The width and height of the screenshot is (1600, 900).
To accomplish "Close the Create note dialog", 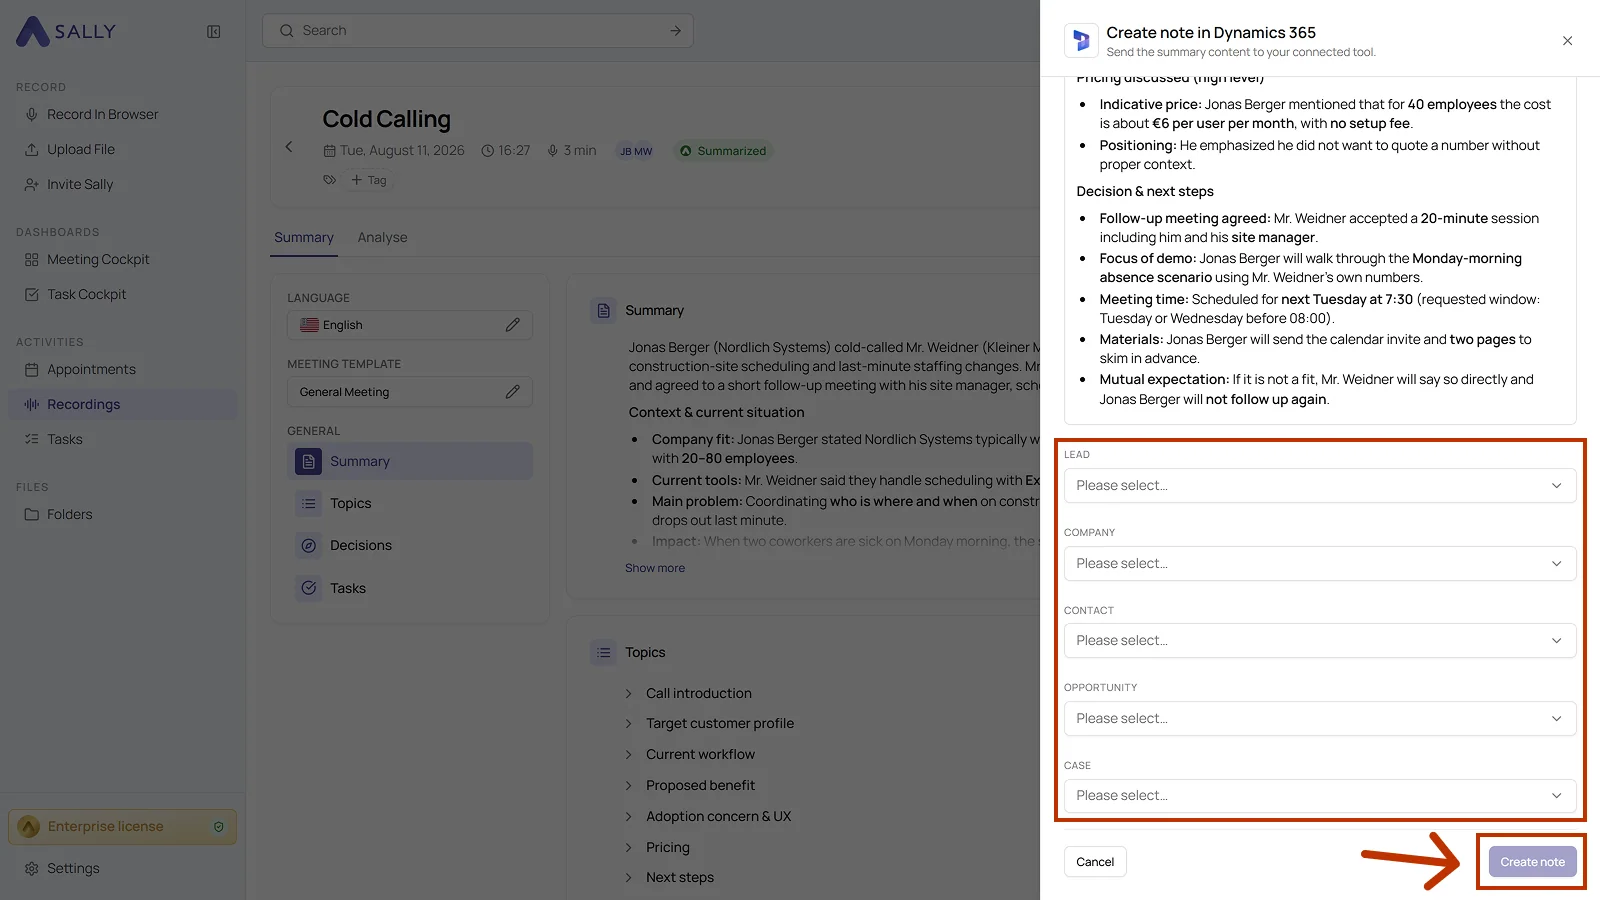I will 1567,41.
